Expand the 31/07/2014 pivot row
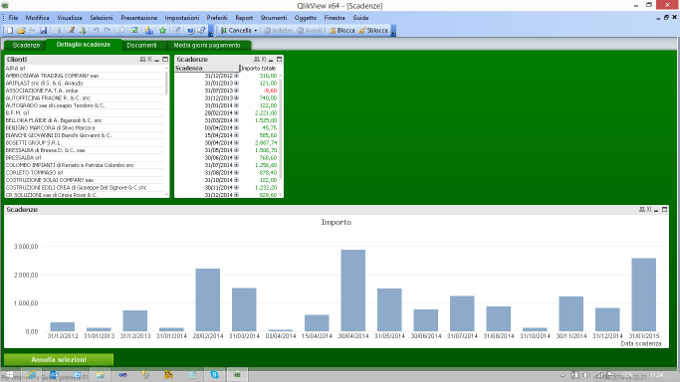 (236, 165)
